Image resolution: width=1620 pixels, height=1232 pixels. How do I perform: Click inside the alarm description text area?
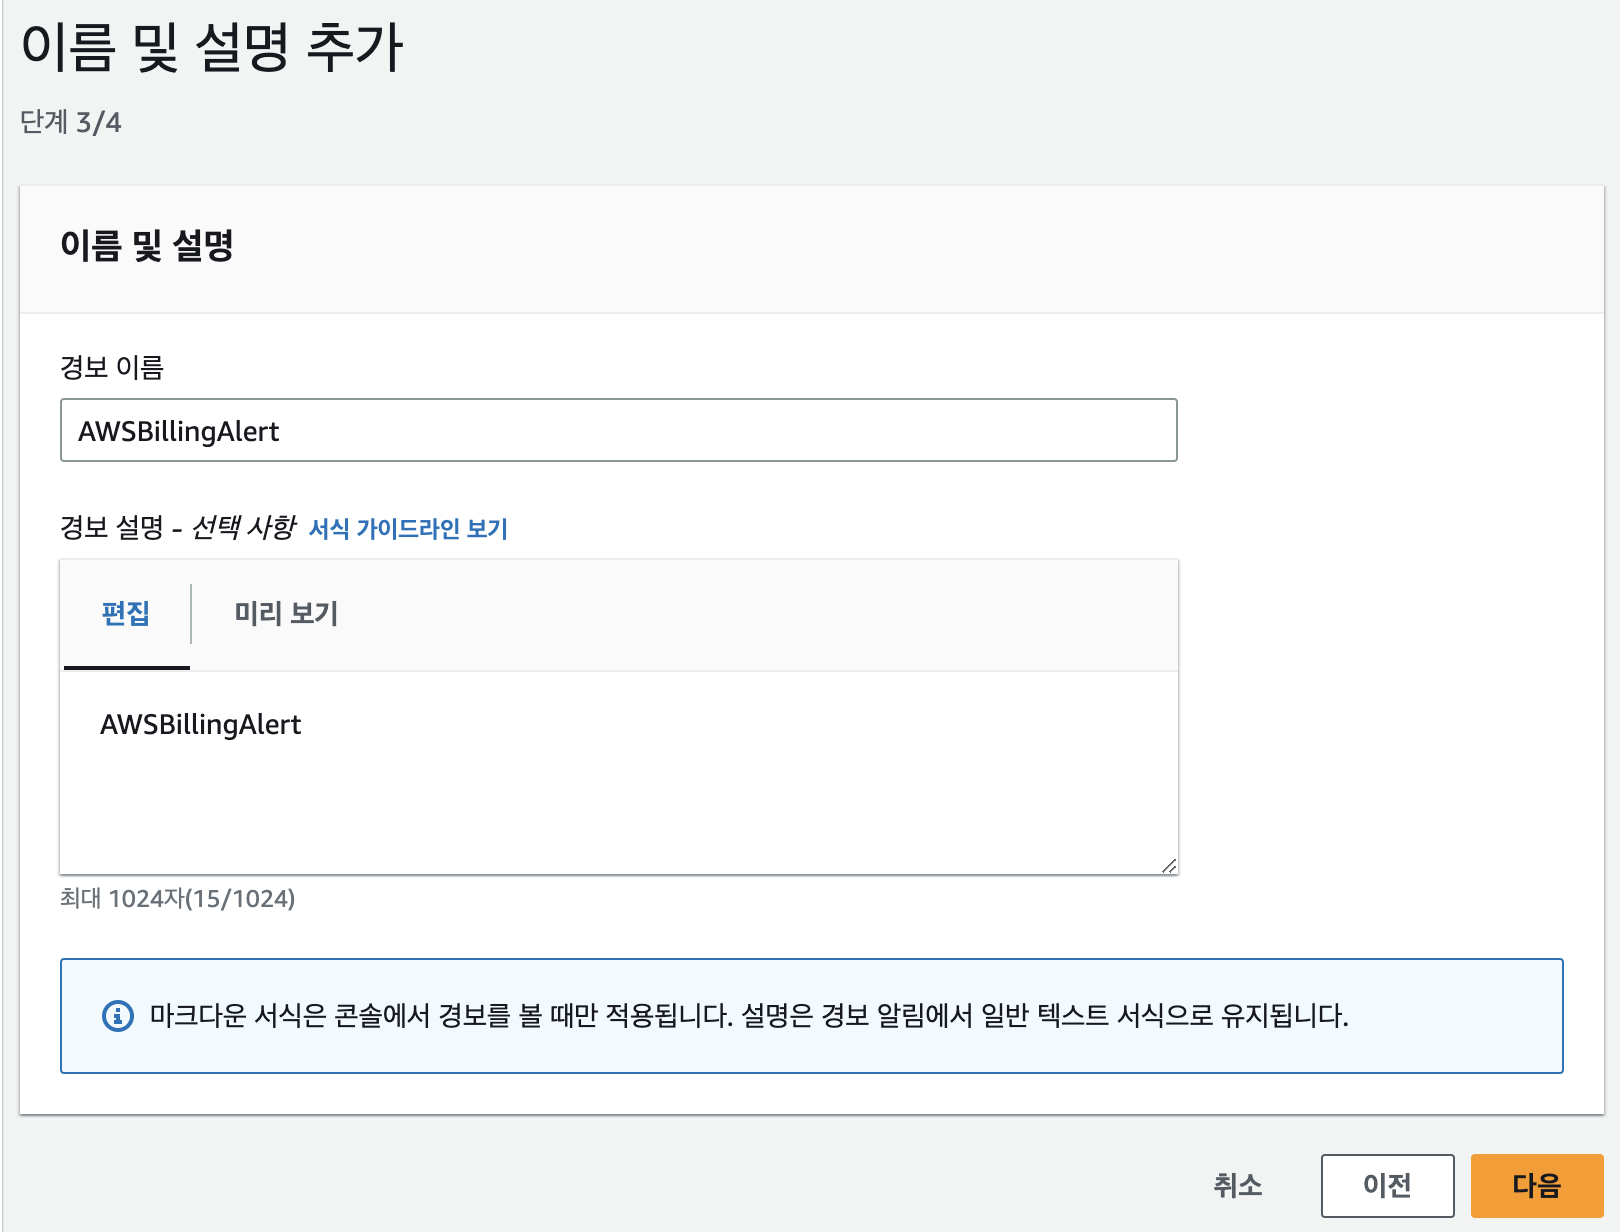[x=619, y=773]
